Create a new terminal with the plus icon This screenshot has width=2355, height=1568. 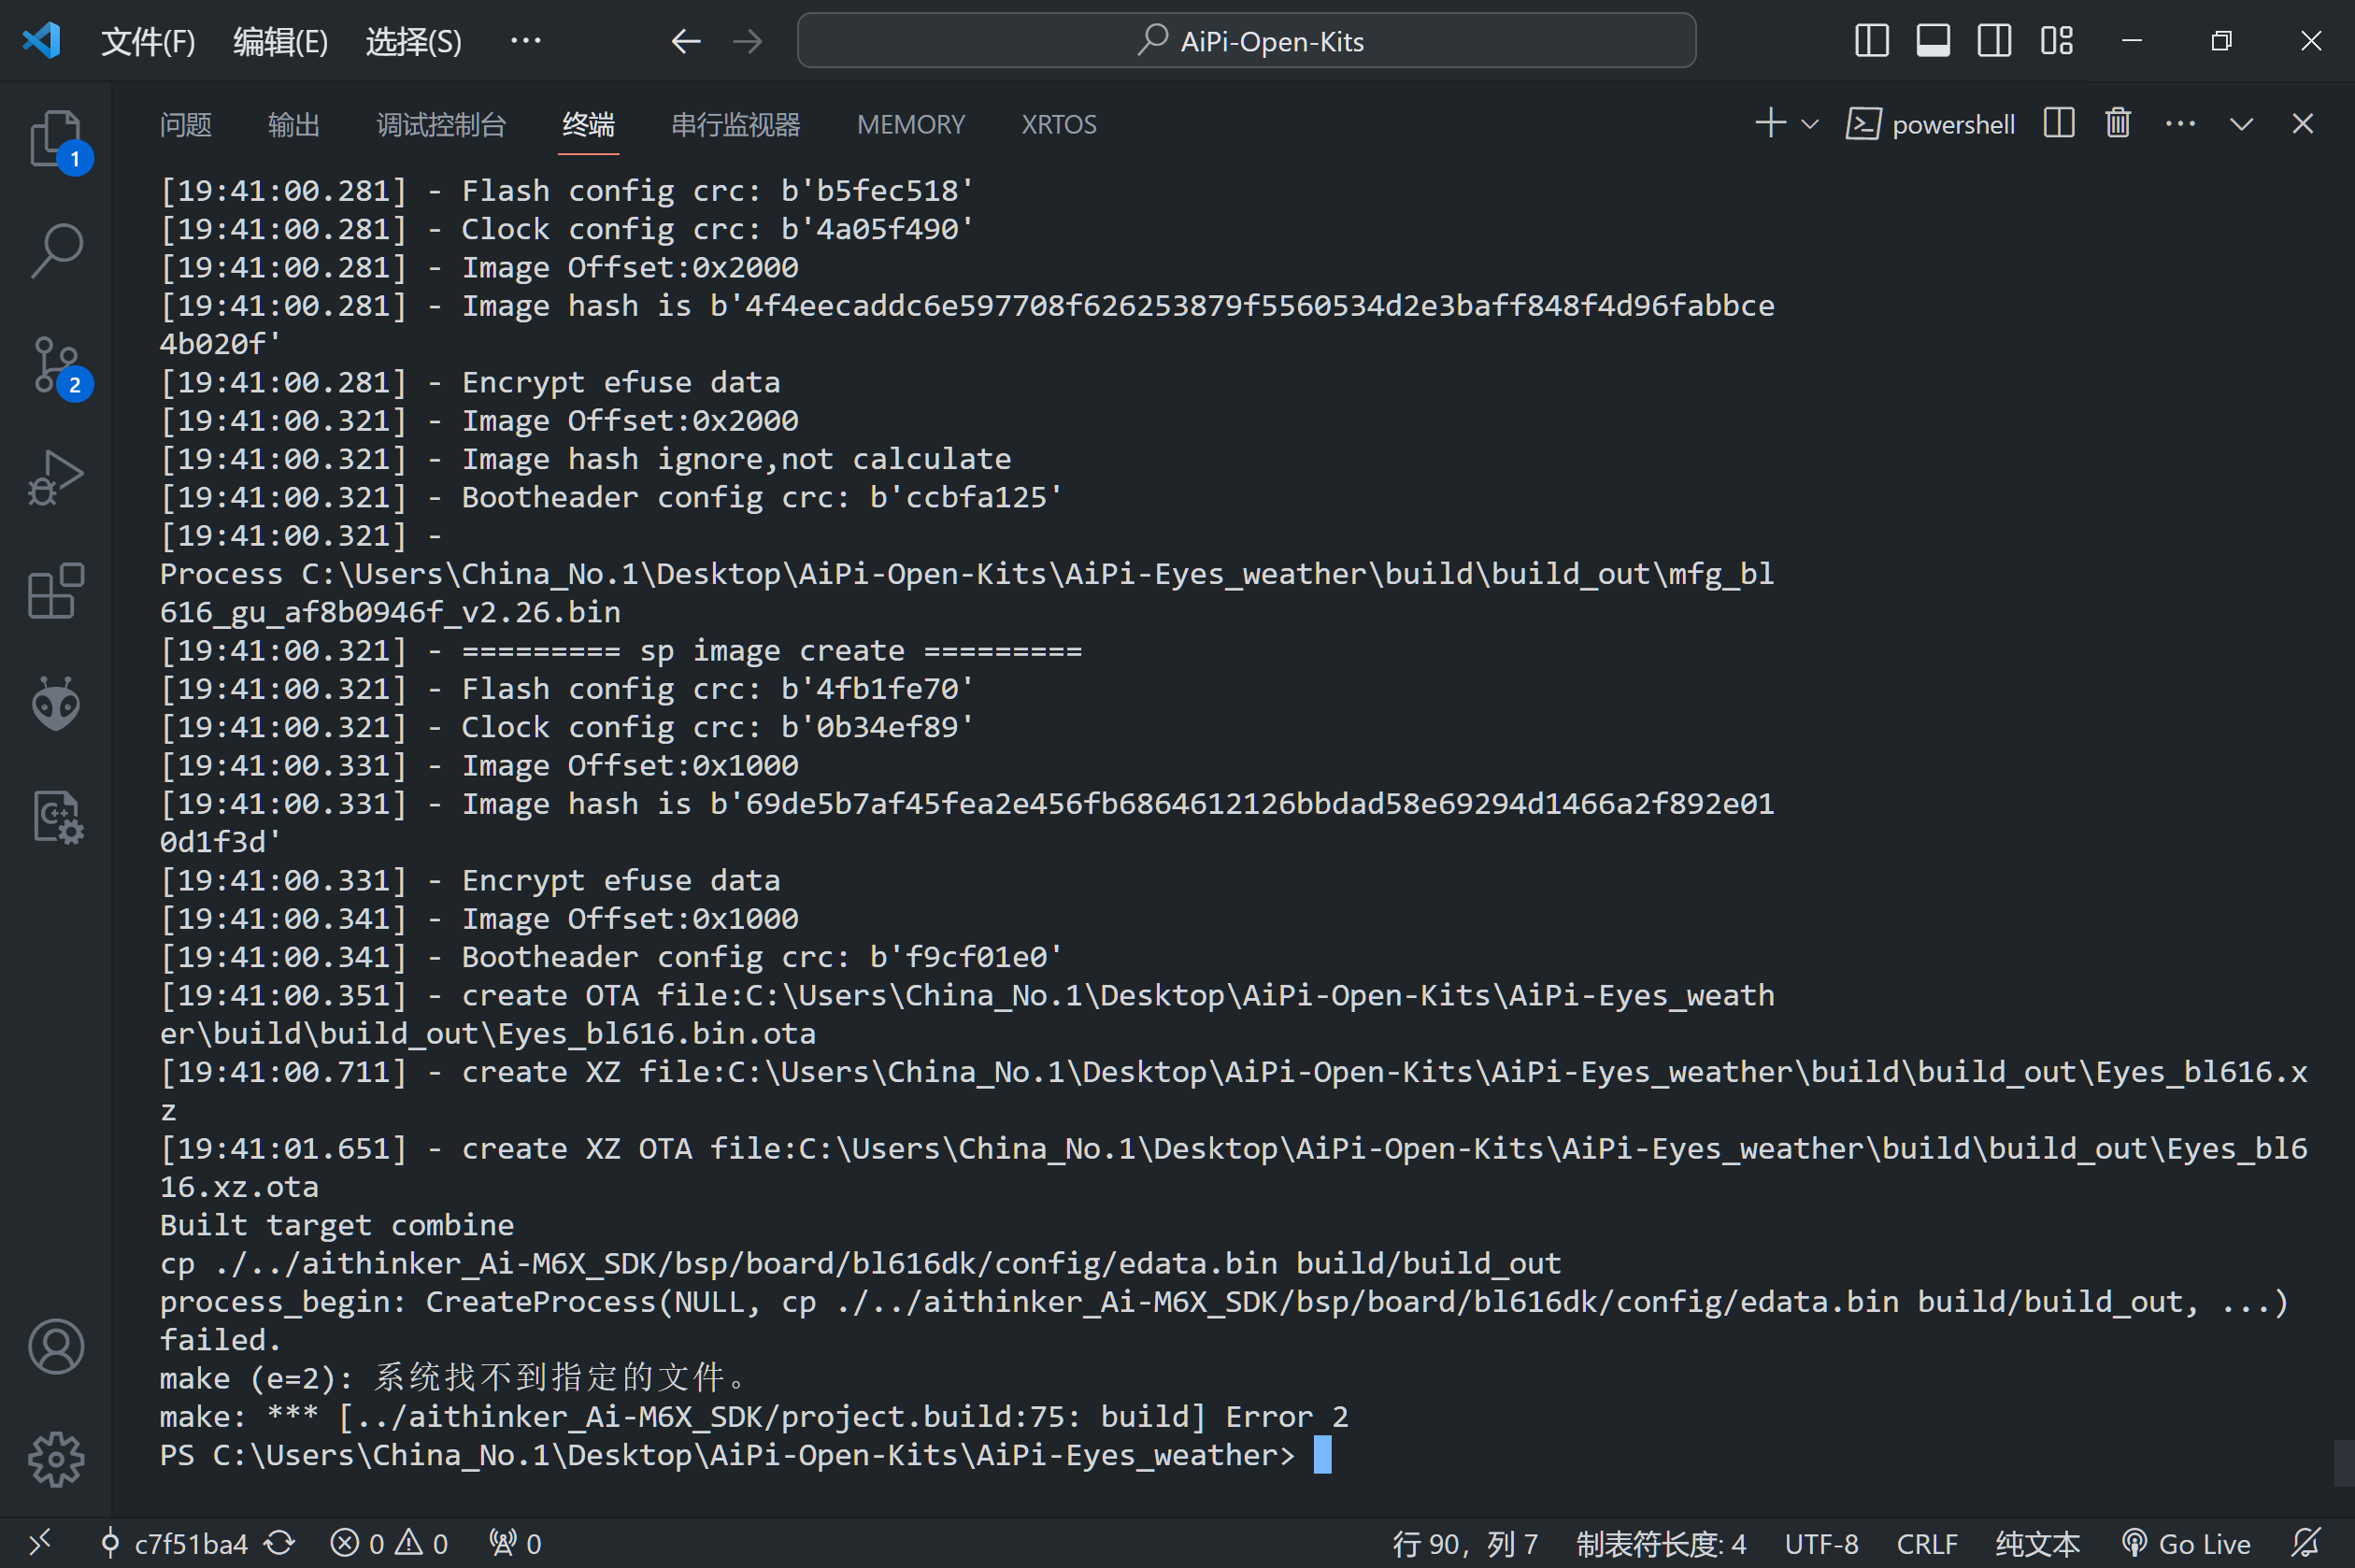coord(1770,124)
